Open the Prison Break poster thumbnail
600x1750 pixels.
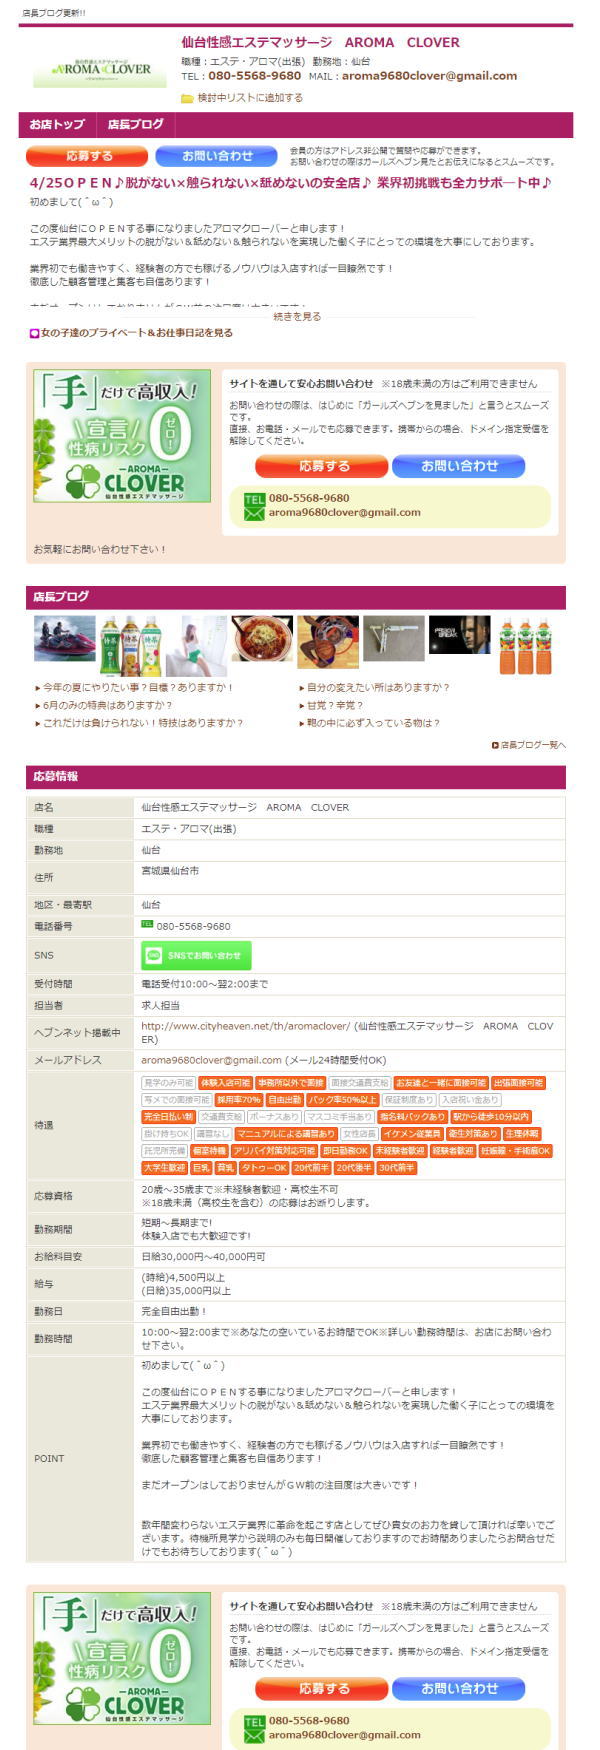460,635
